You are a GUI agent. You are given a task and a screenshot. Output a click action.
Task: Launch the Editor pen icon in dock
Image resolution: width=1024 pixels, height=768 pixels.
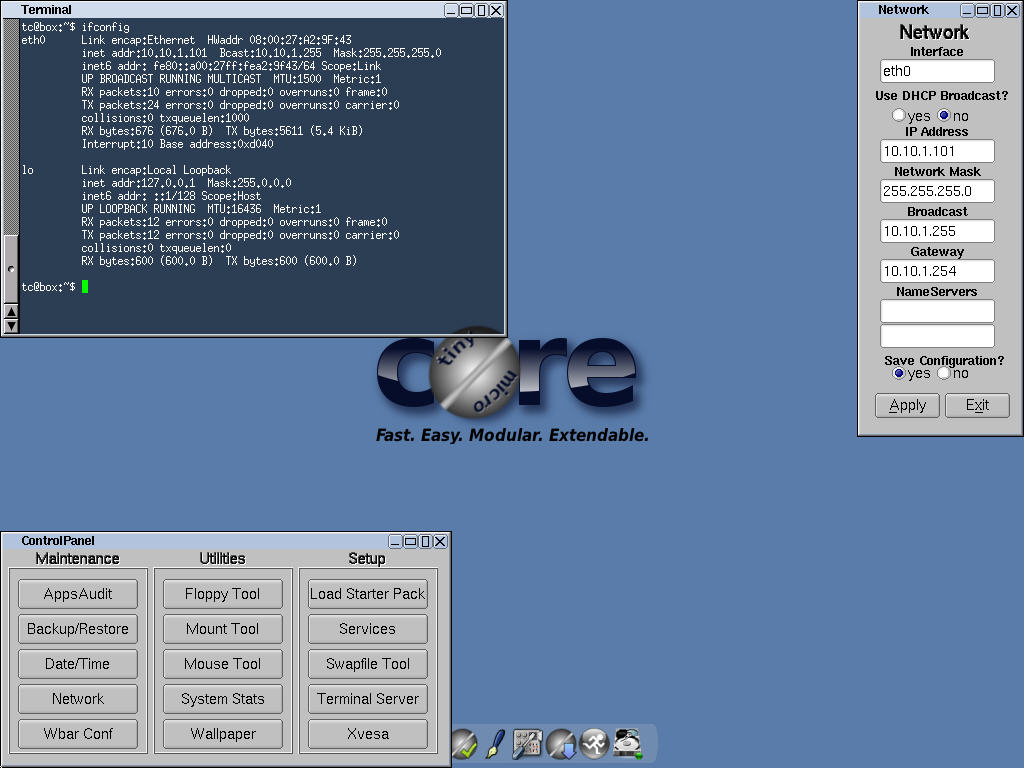(496, 744)
